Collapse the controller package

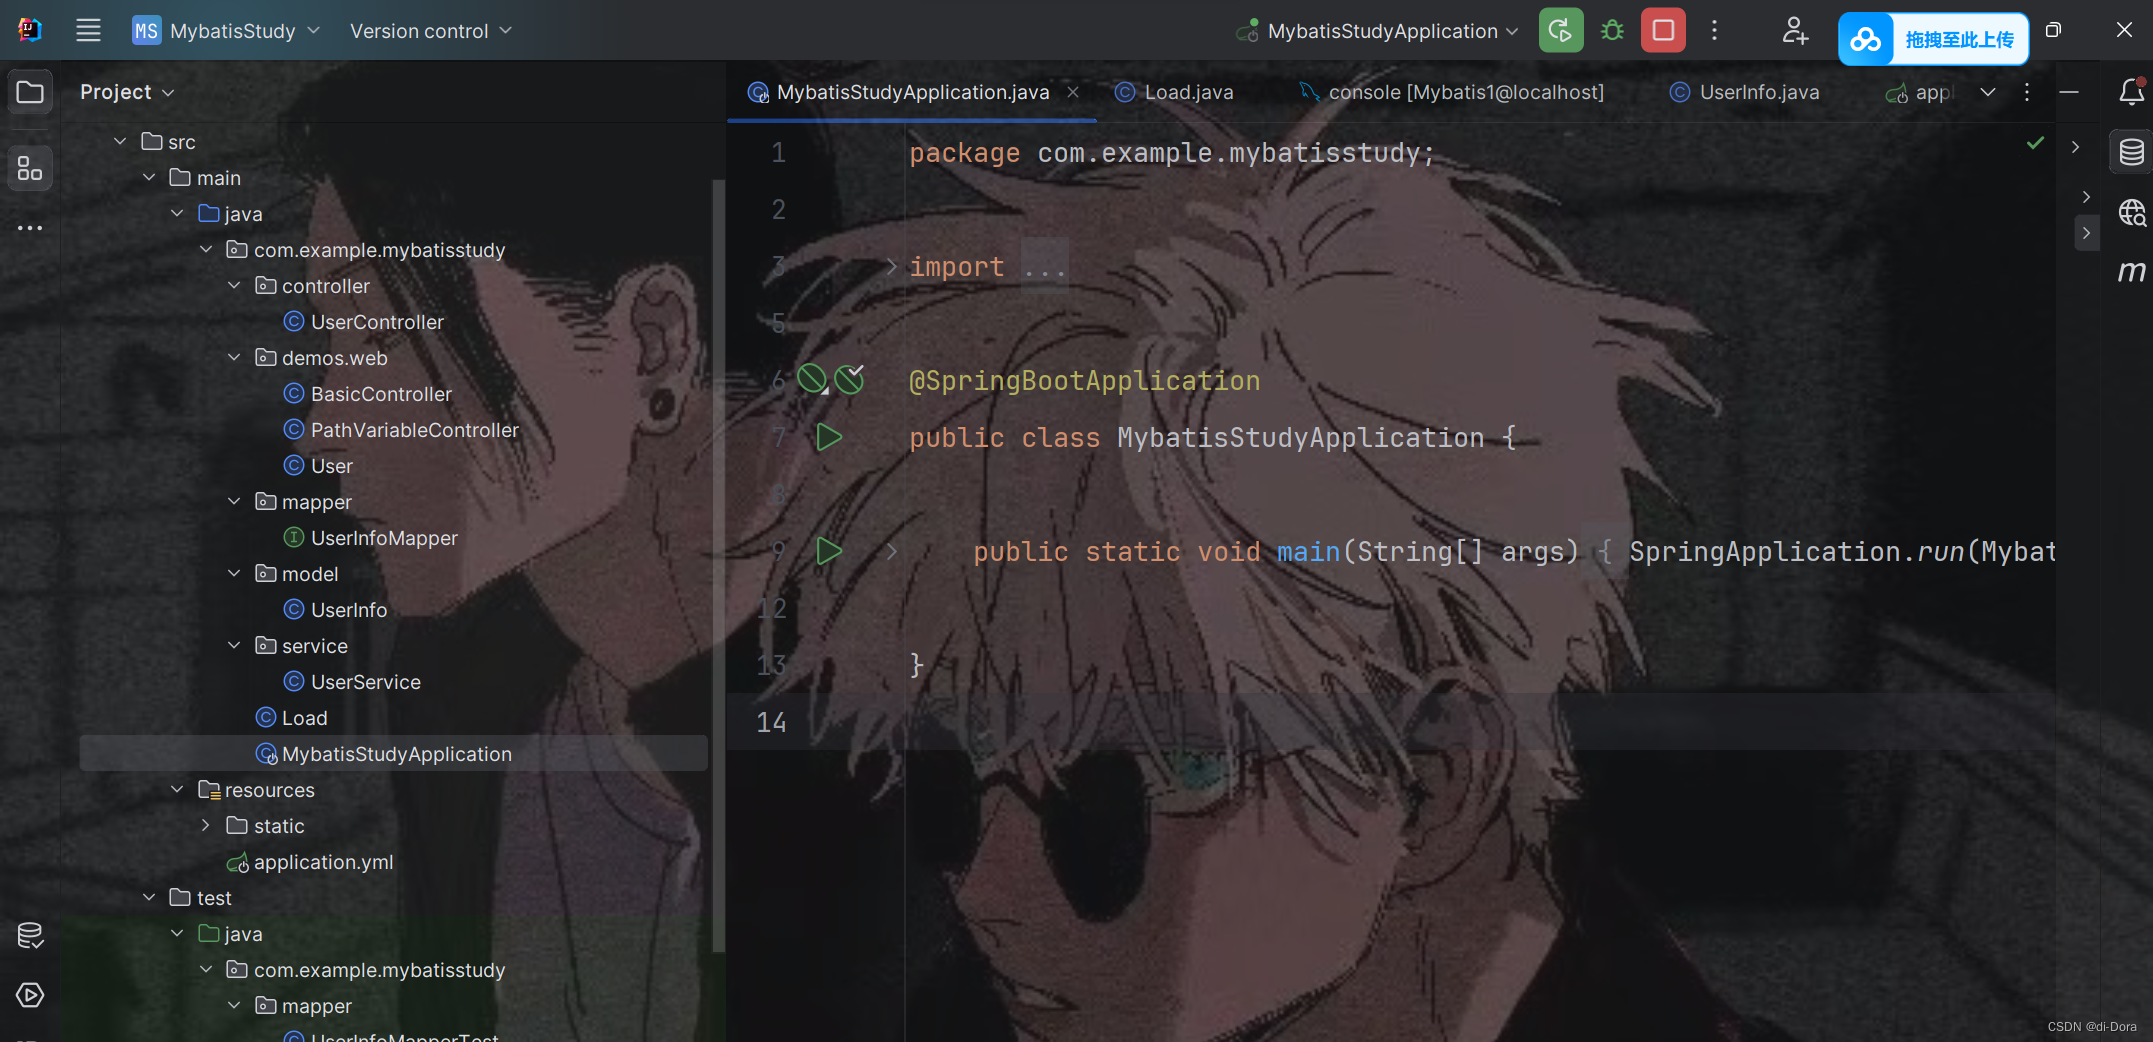pyautogui.click(x=234, y=285)
